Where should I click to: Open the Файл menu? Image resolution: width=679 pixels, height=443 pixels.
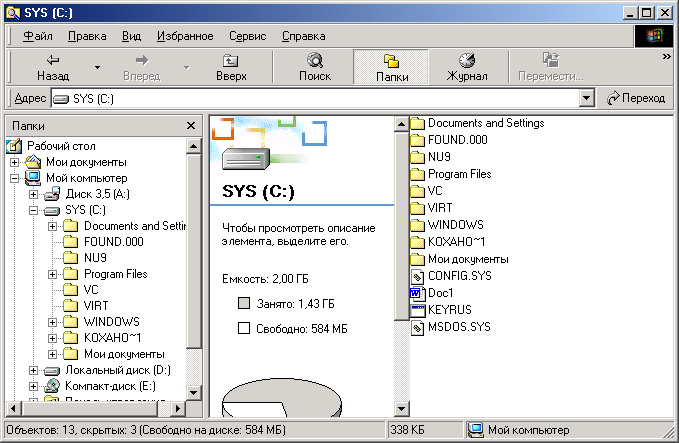click(x=38, y=36)
